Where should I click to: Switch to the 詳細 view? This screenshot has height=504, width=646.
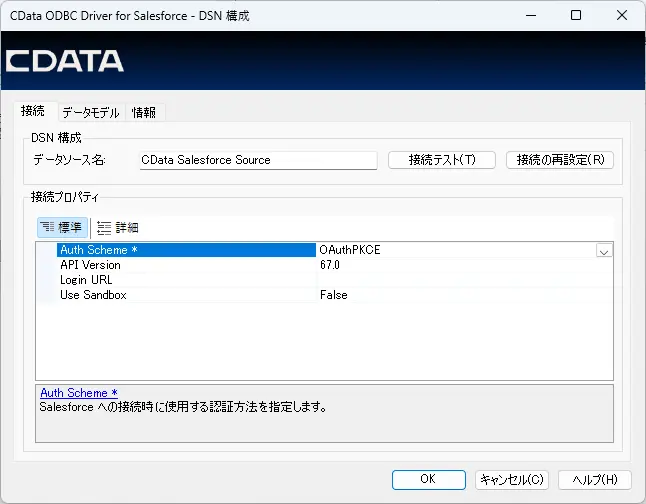click(x=117, y=227)
